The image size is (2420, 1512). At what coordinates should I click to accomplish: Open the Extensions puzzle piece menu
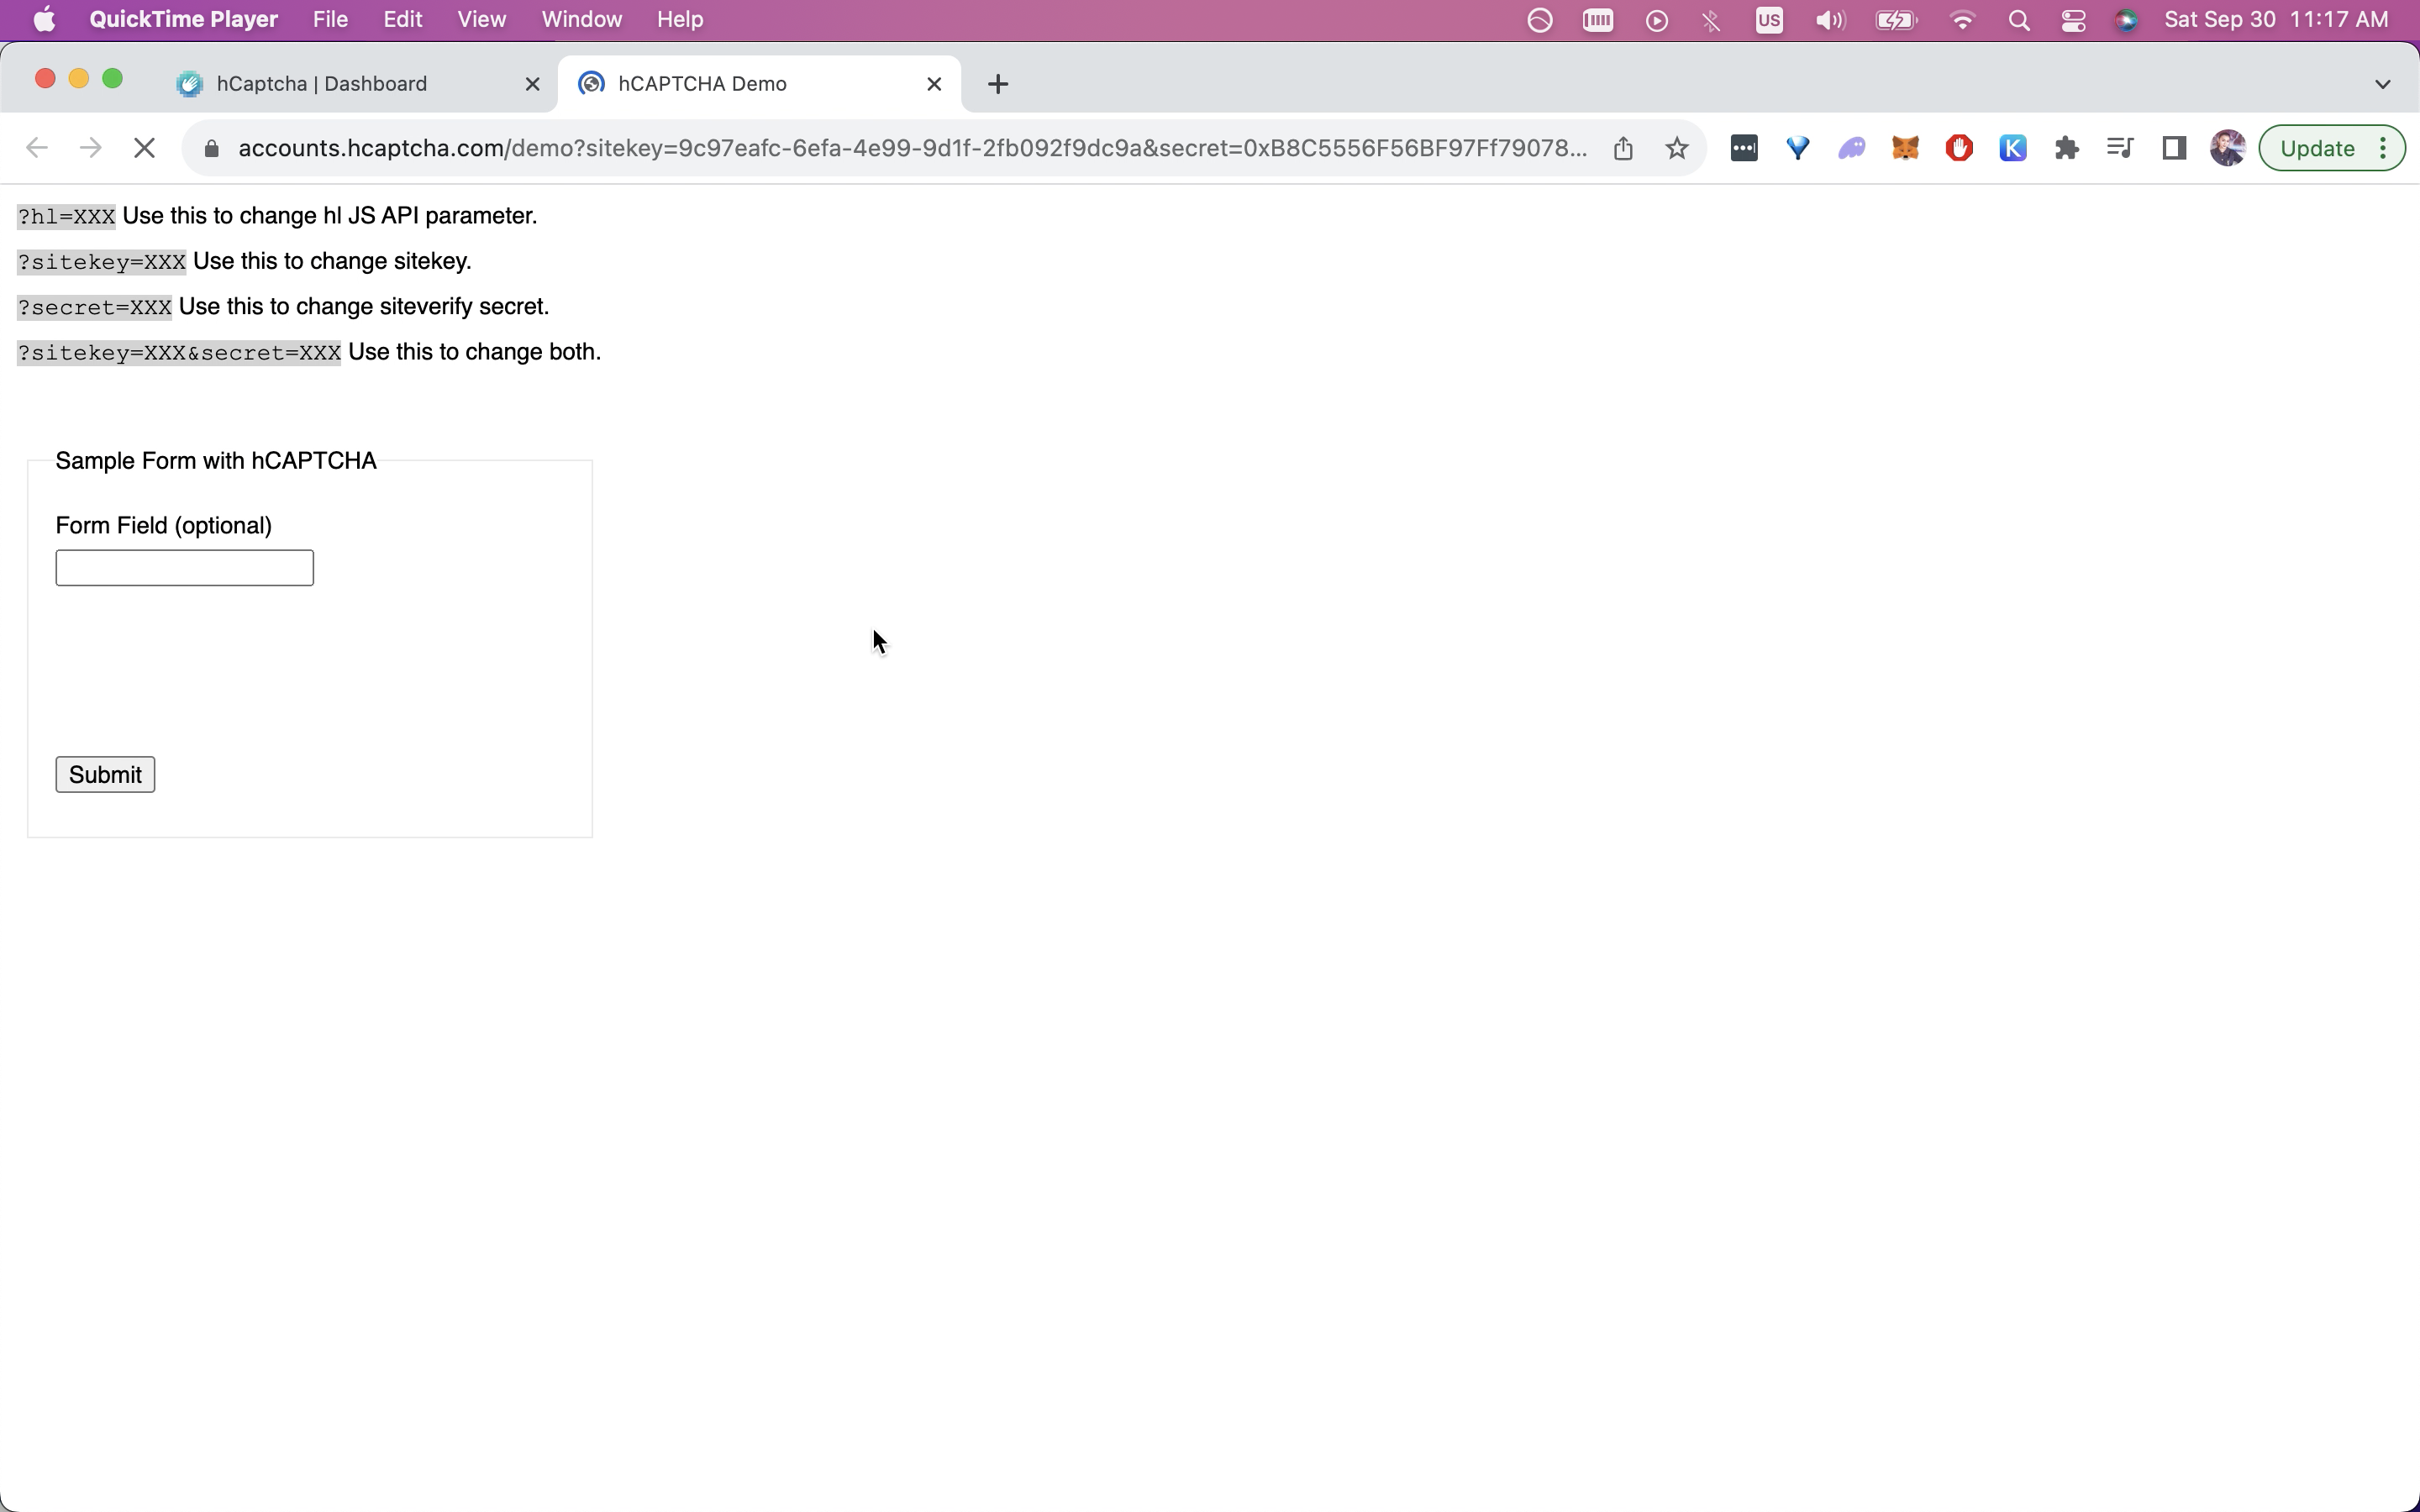[2066, 148]
